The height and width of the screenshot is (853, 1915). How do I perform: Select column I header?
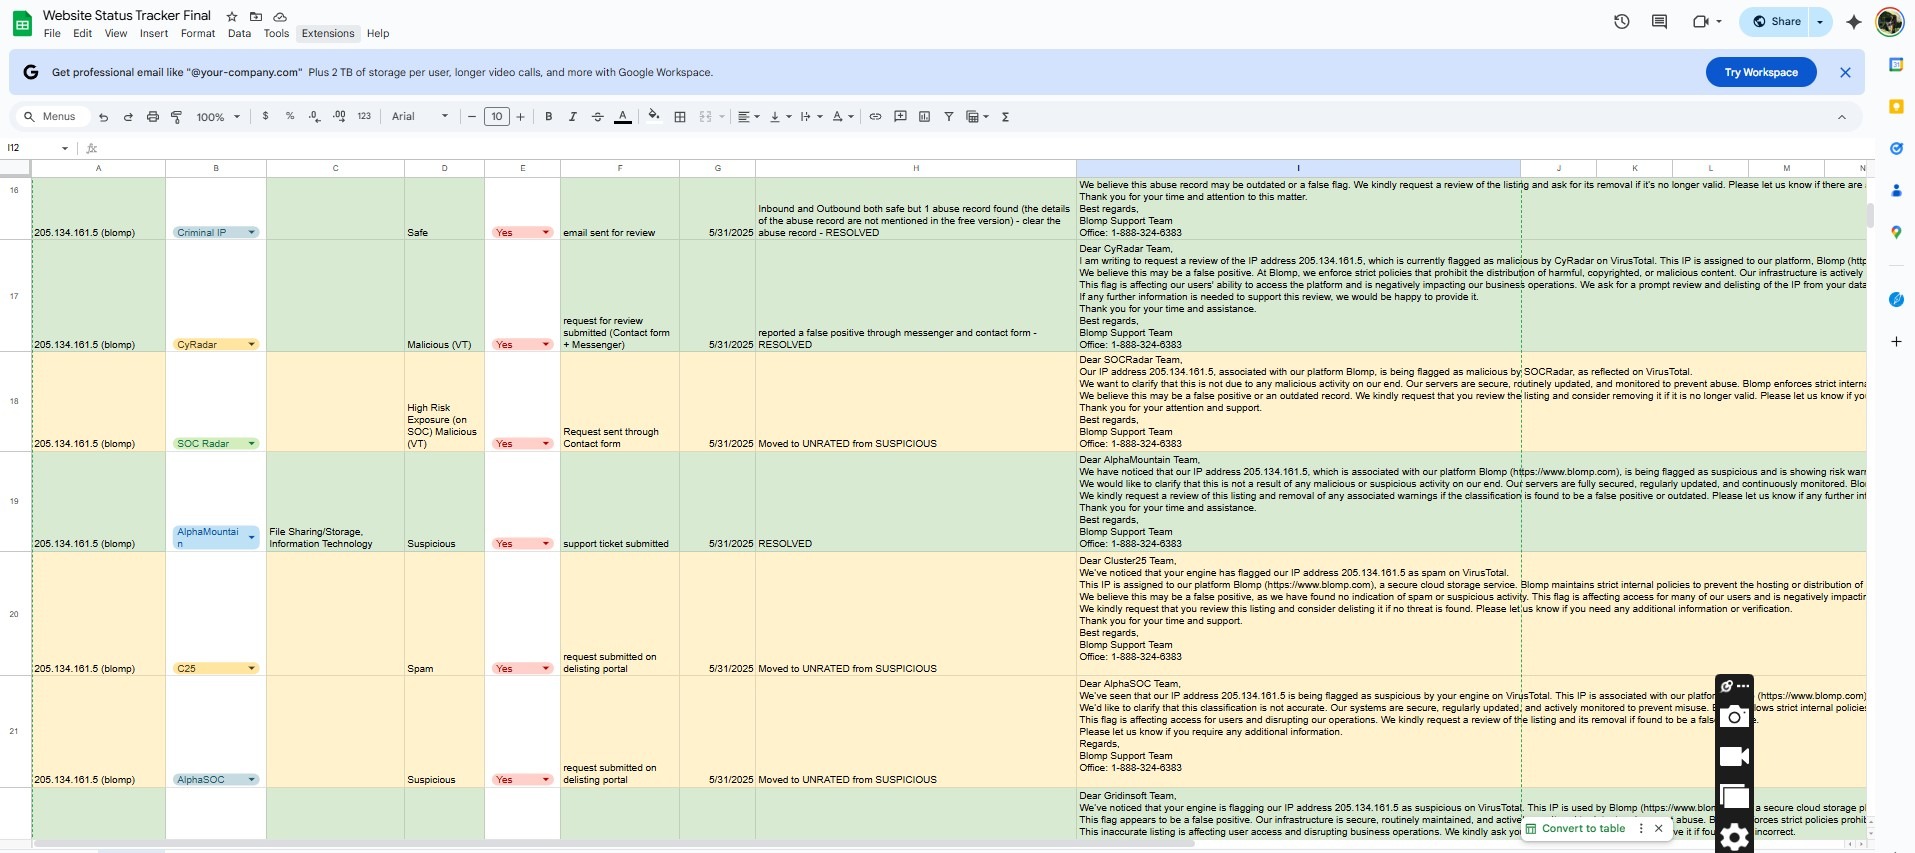coord(1298,168)
